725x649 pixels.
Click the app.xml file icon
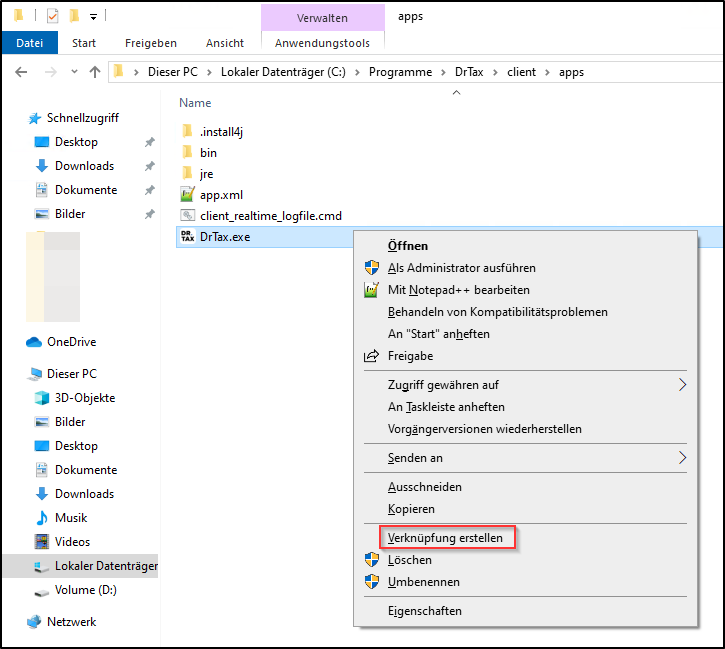click(187, 195)
